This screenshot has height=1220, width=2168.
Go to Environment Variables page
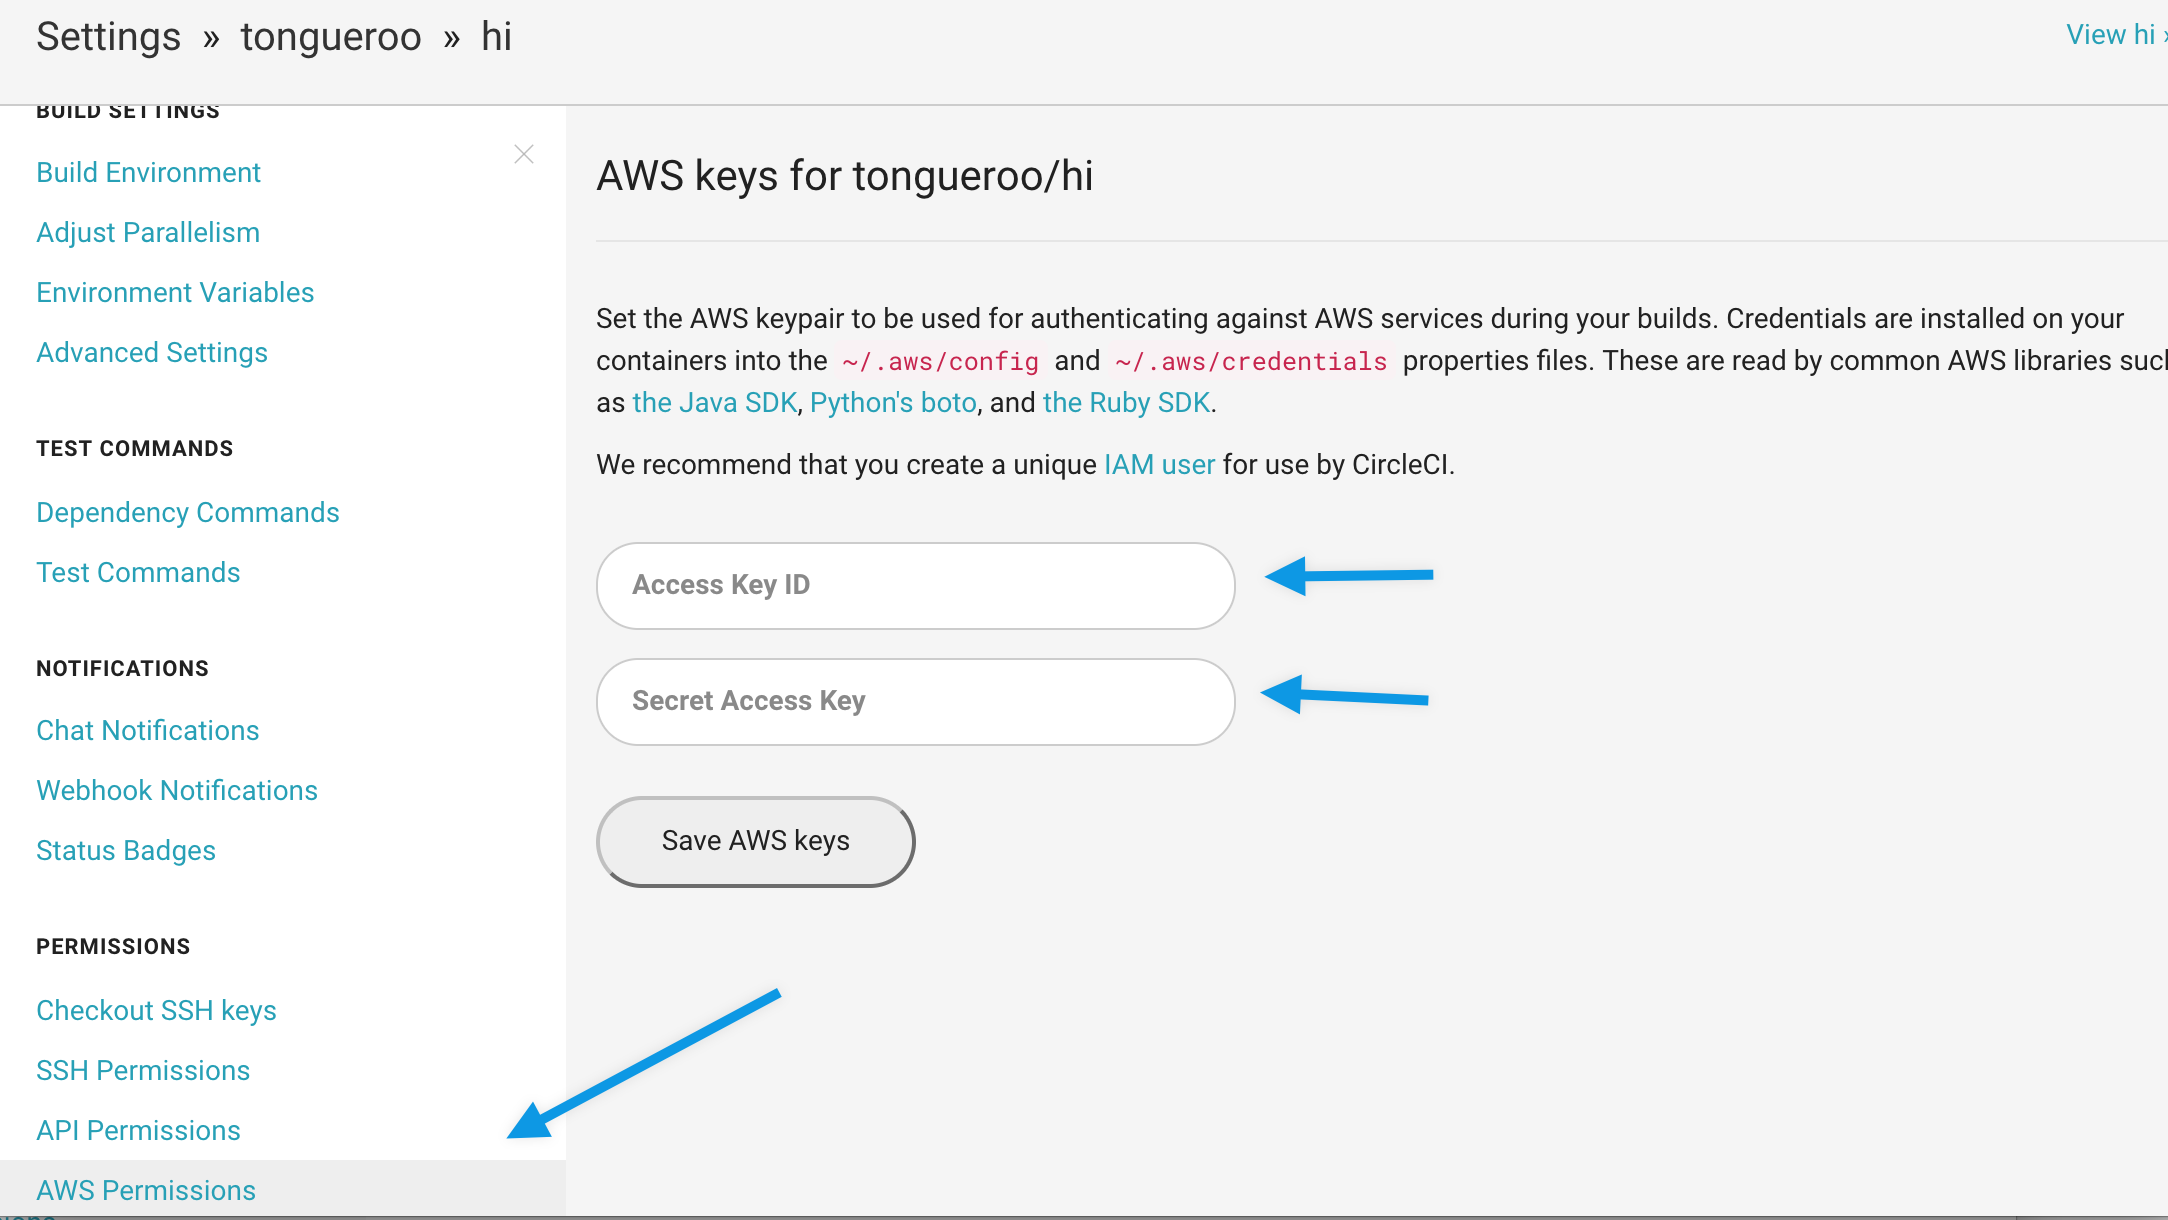coord(175,292)
